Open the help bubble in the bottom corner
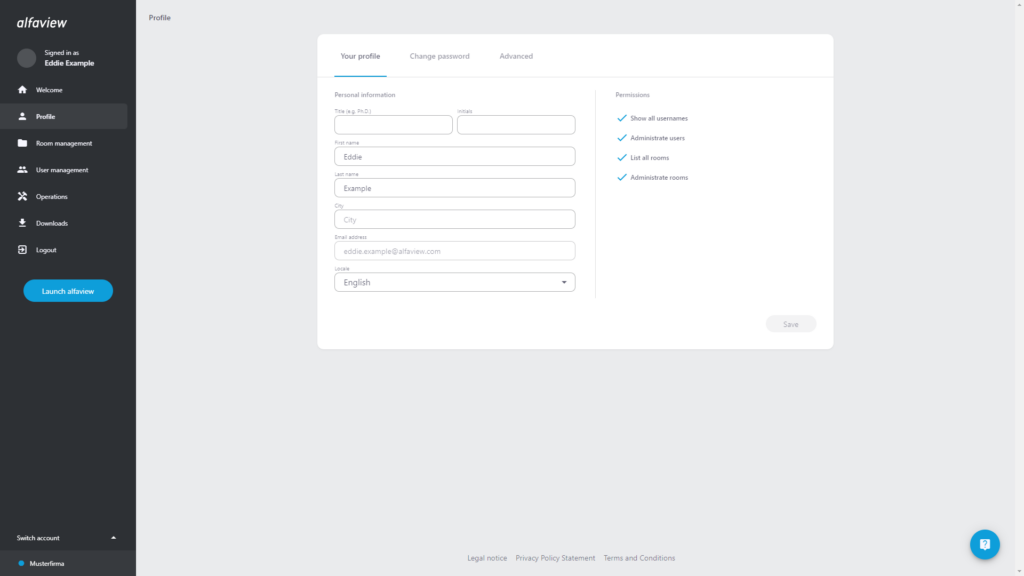The width and height of the screenshot is (1024, 576). click(x=984, y=544)
